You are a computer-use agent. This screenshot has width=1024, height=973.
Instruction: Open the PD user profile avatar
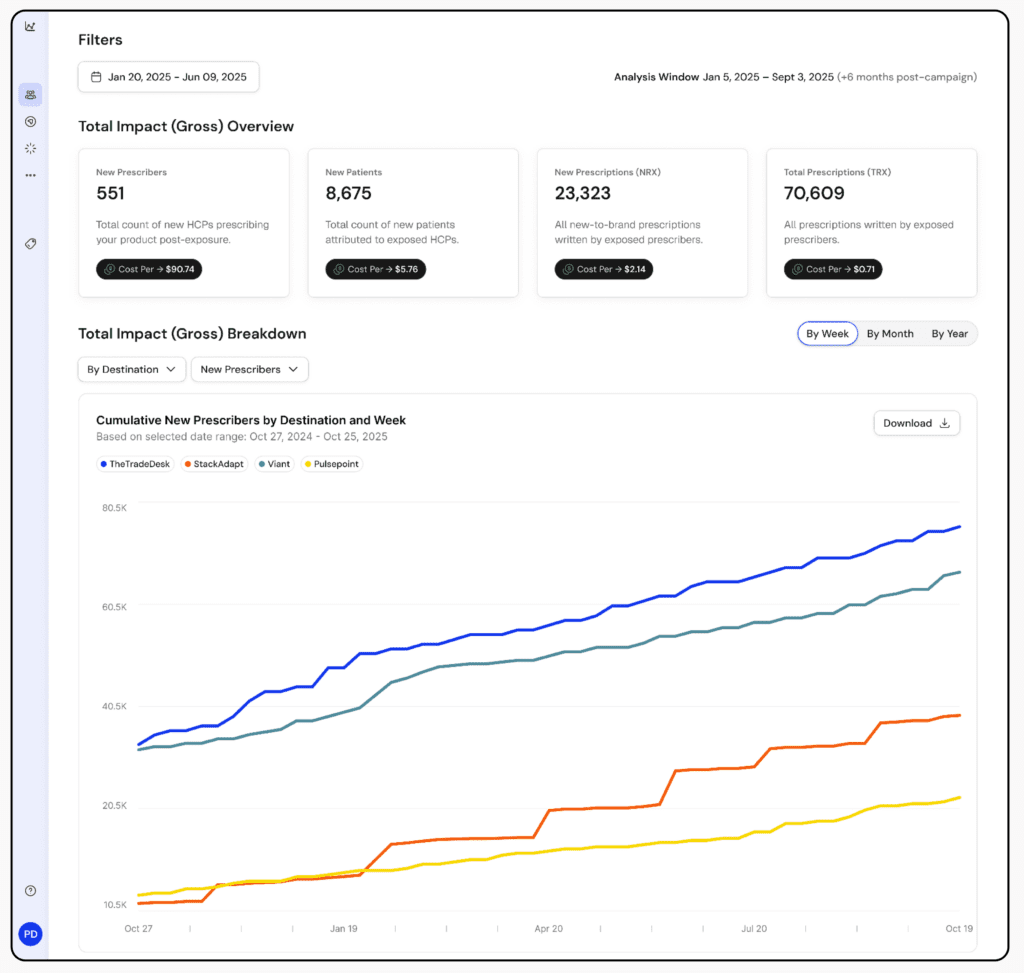coord(30,934)
